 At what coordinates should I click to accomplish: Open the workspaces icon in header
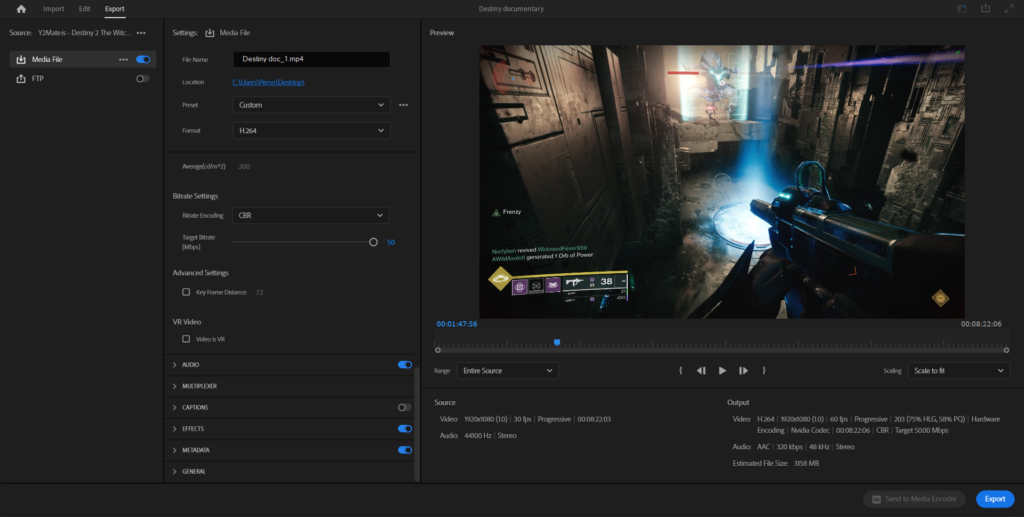[x=961, y=8]
